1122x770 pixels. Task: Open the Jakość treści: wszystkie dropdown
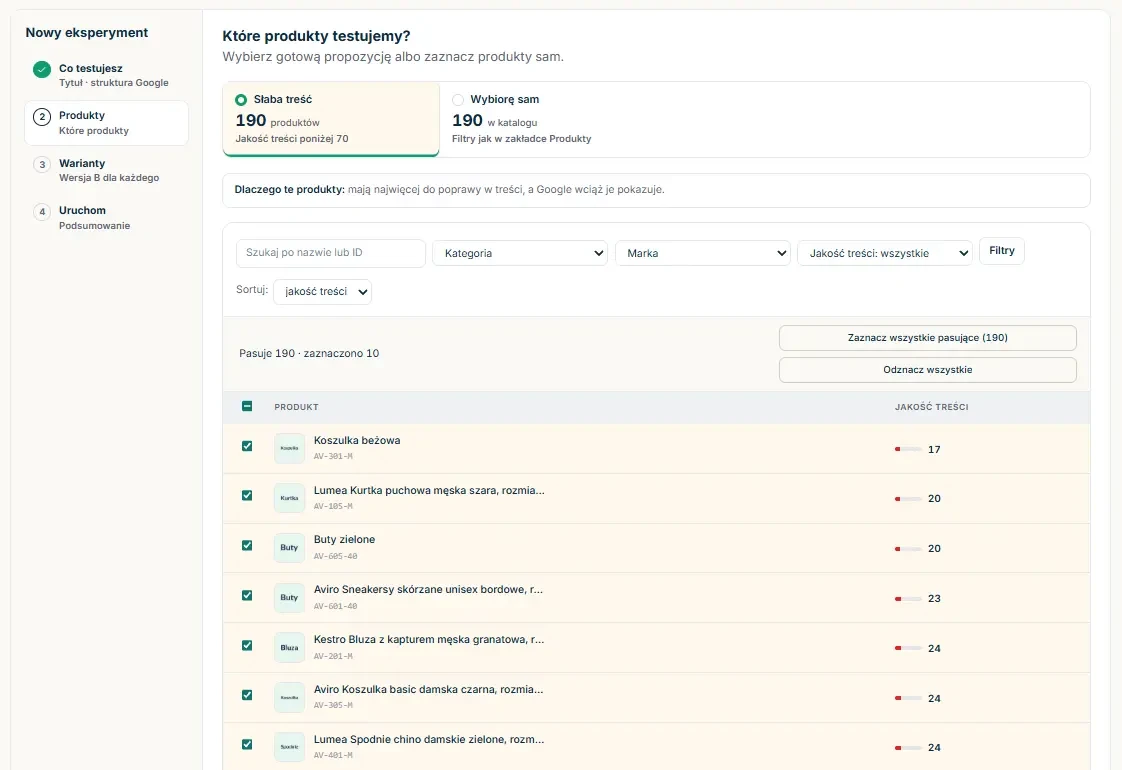click(x=885, y=253)
